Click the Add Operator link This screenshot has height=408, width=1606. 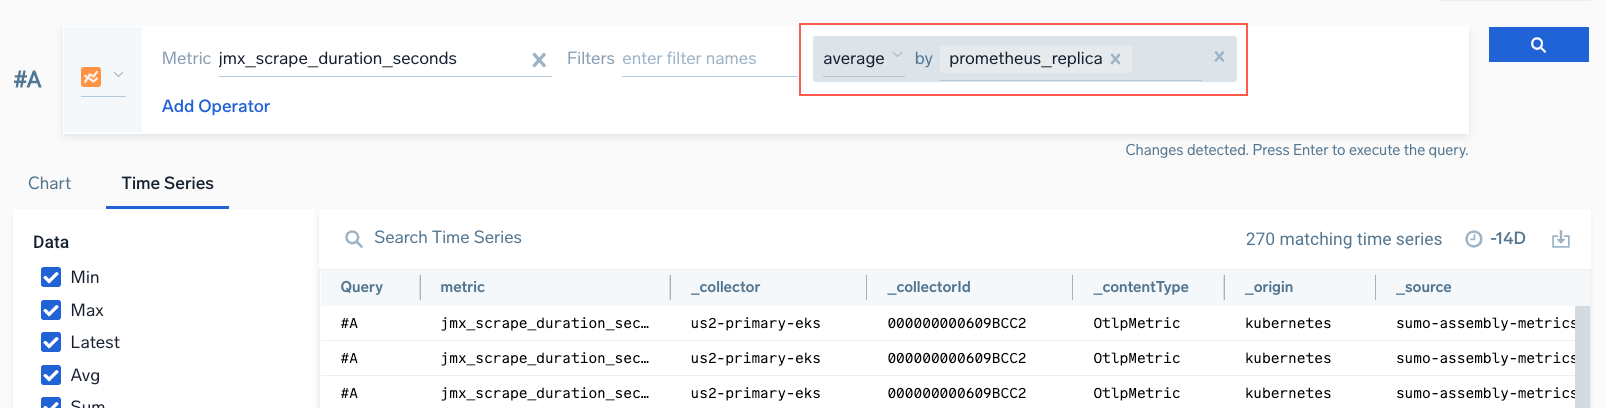(216, 106)
